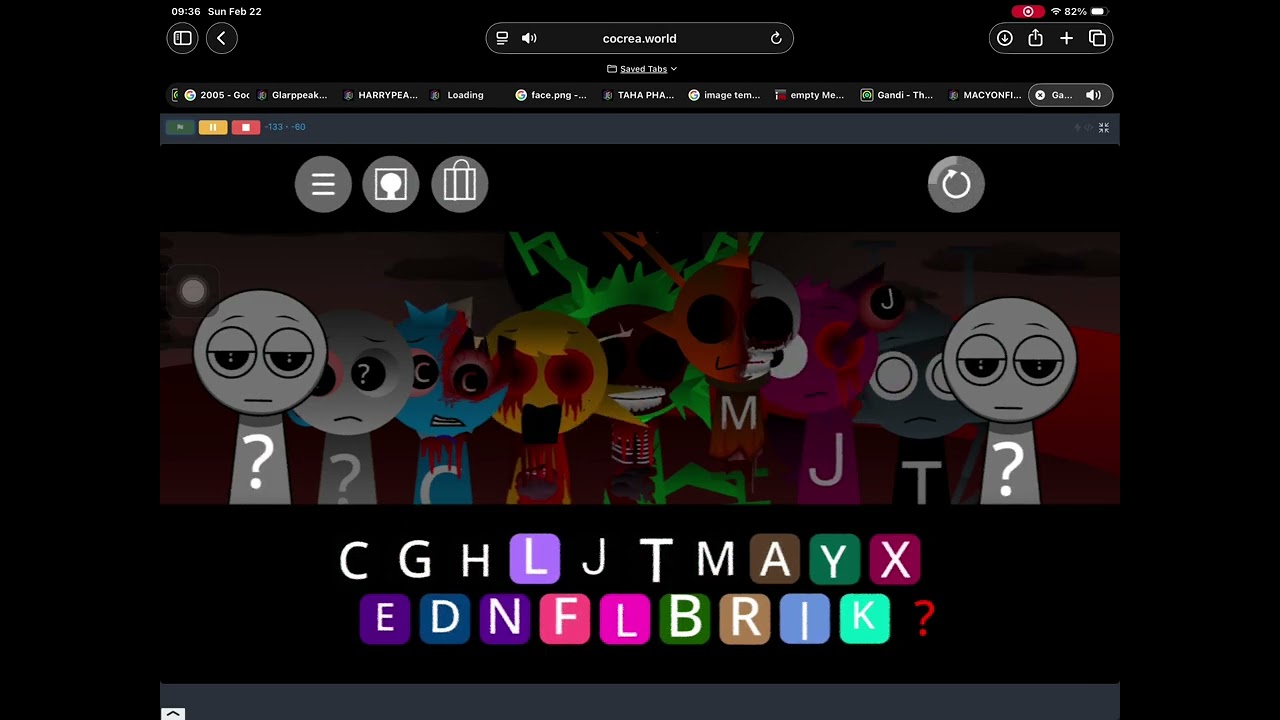Switch to the image tem tab
This screenshot has height=720, width=1280.
pyautogui.click(x=725, y=95)
